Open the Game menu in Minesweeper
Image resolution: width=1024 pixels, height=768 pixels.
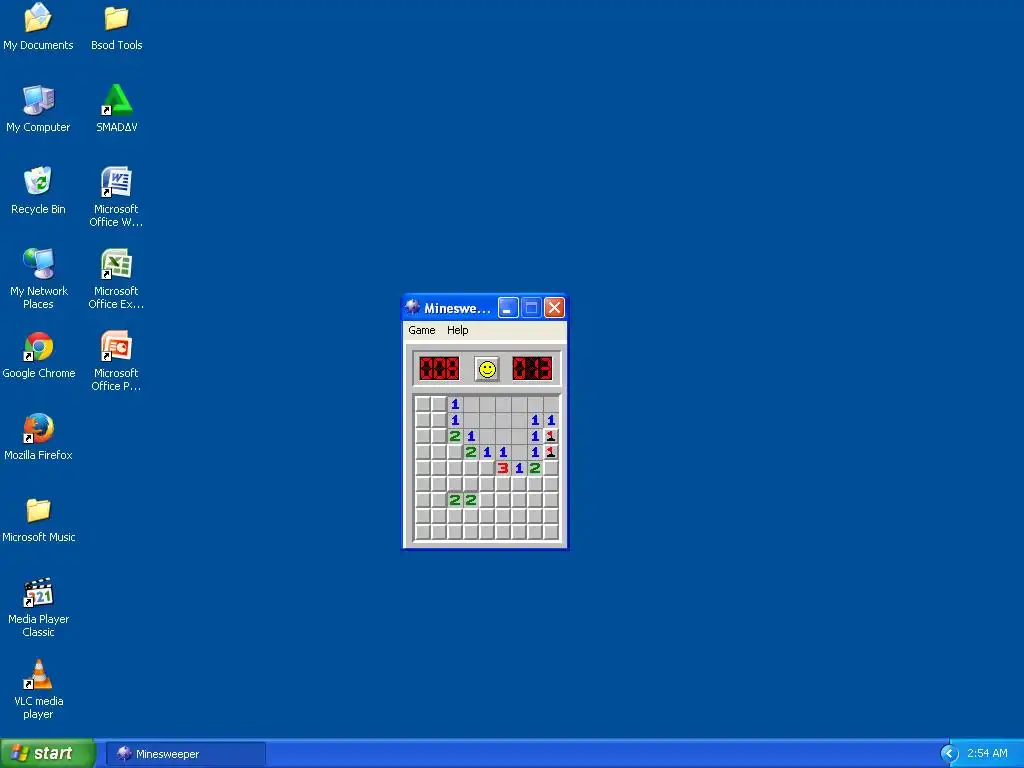coord(421,330)
